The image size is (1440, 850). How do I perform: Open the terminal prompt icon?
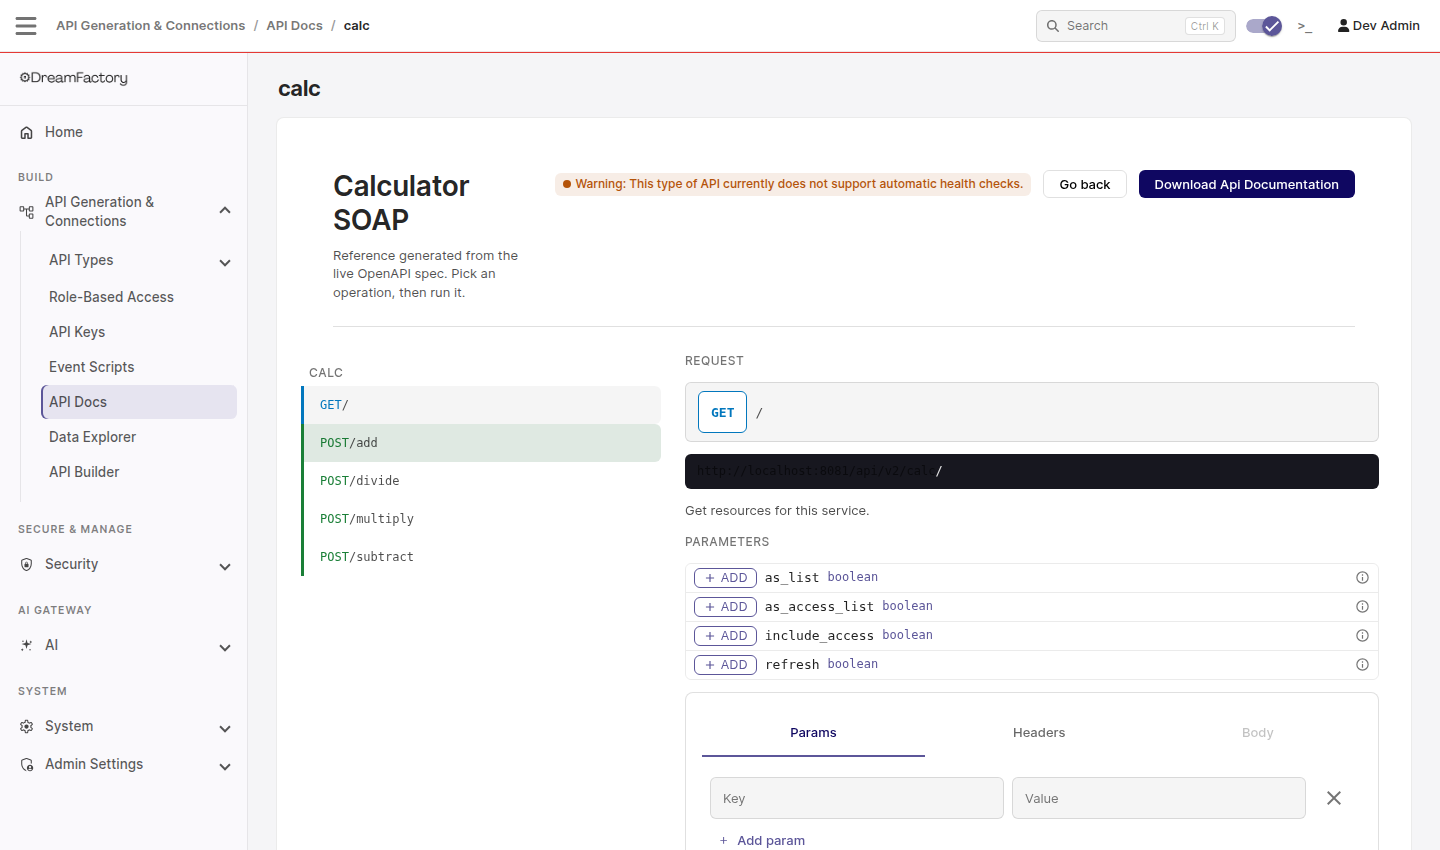click(1305, 26)
